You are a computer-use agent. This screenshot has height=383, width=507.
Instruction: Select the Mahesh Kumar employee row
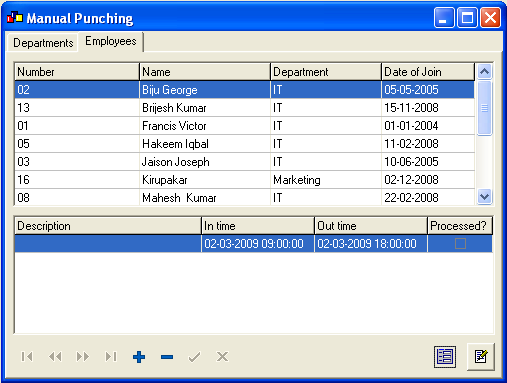pos(245,197)
